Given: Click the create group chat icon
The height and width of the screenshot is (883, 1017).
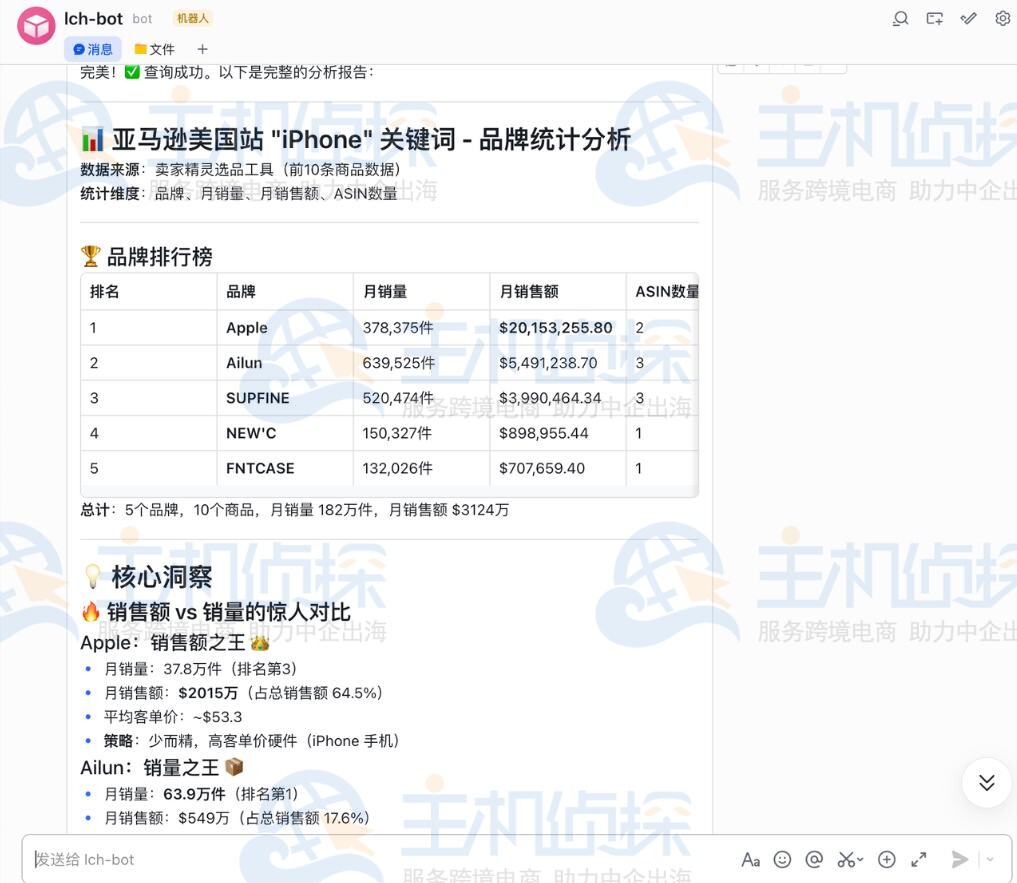Looking at the screenshot, I should coord(934,19).
